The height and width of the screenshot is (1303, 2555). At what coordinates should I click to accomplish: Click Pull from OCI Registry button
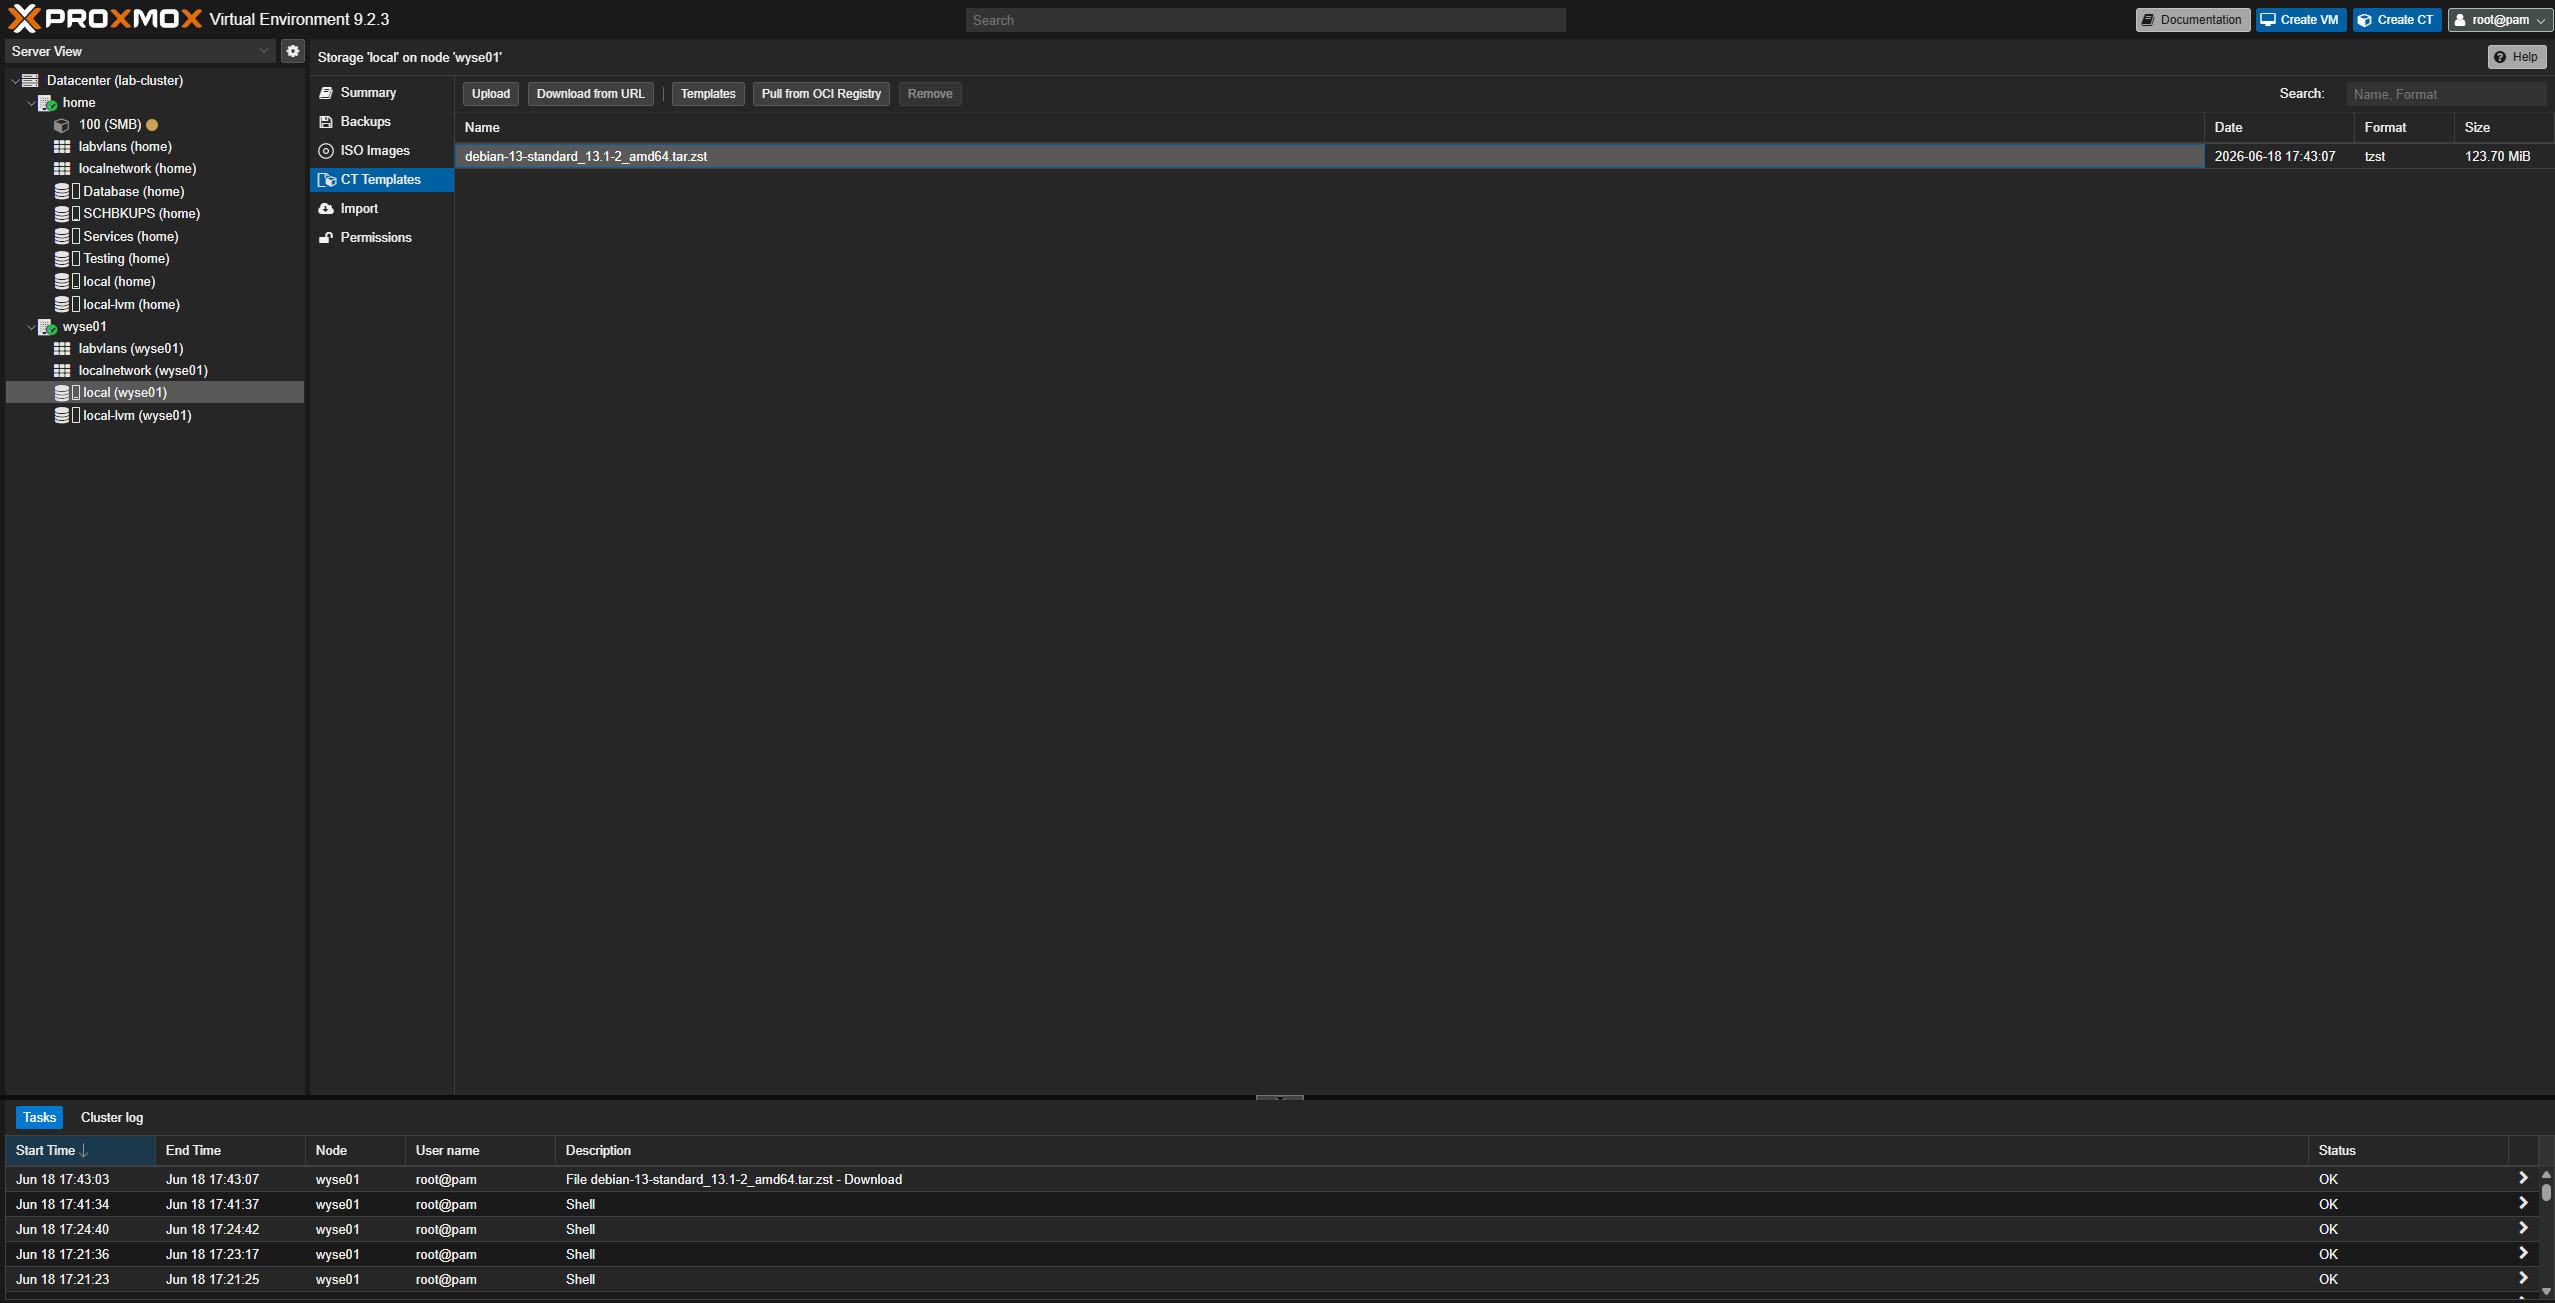click(821, 94)
